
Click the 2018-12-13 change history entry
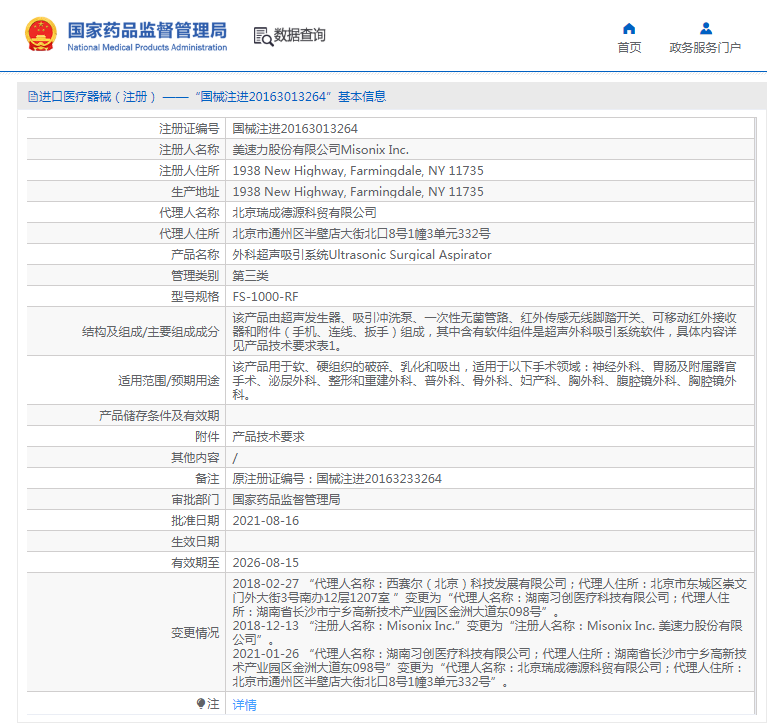(x=487, y=633)
